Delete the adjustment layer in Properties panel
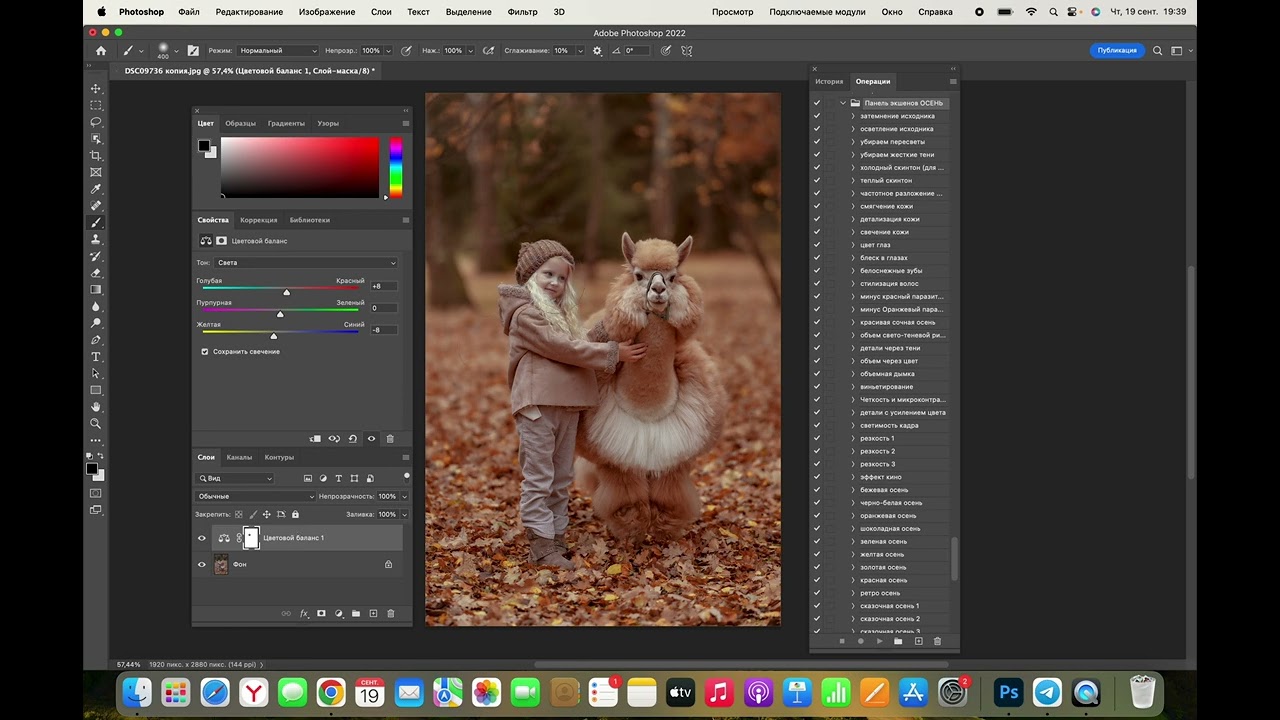Image resolution: width=1280 pixels, height=720 pixels. pyautogui.click(x=390, y=438)
